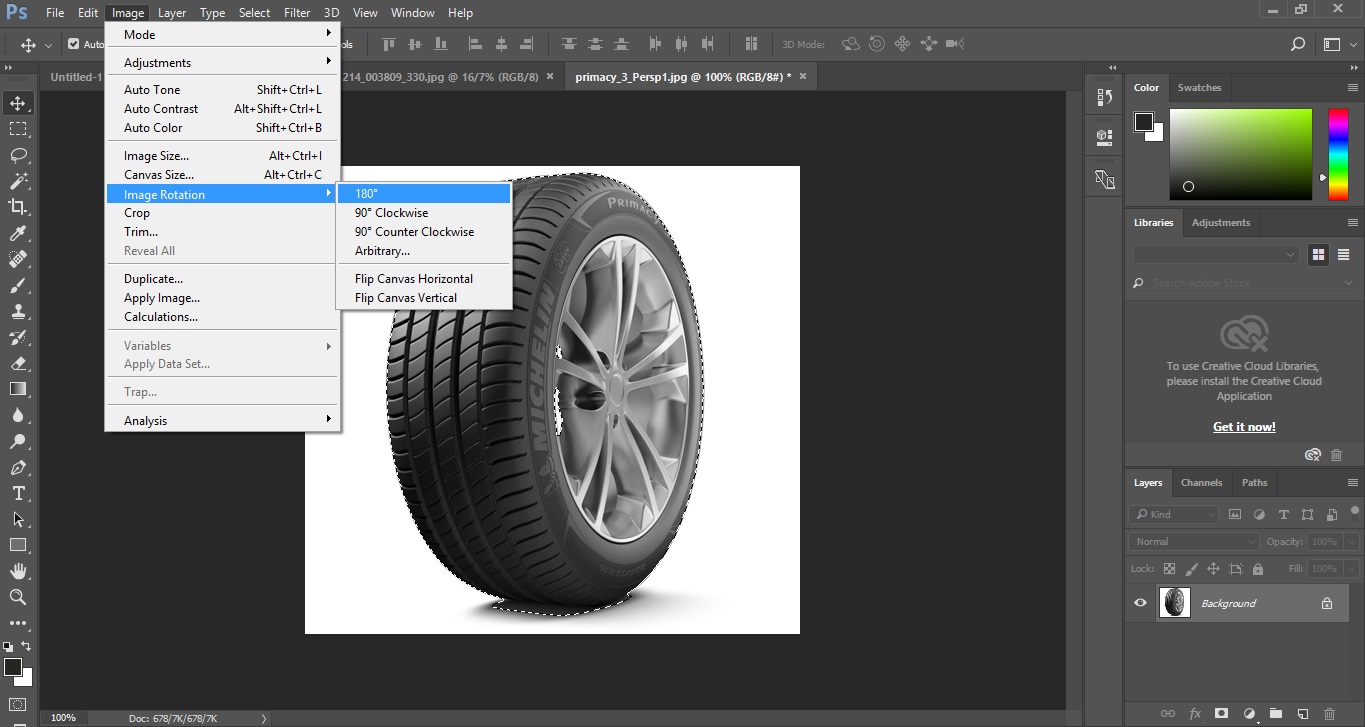Image resolution: width=1365 pixels, height=727 pixels.
Task: Select Auto Tone menu entry
Action: tap(223, 89)
